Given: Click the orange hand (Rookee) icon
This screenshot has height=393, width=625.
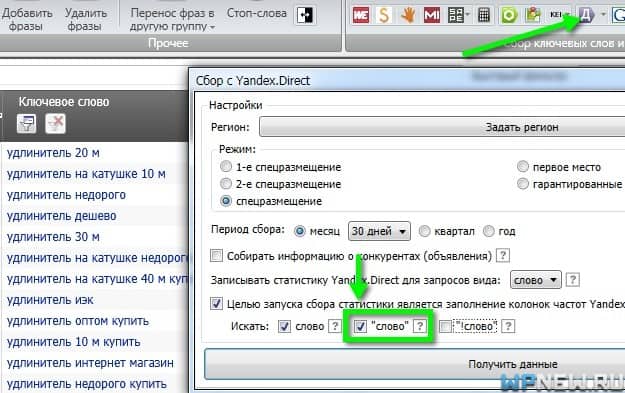Looking at the screenshot, I should 409,15.
